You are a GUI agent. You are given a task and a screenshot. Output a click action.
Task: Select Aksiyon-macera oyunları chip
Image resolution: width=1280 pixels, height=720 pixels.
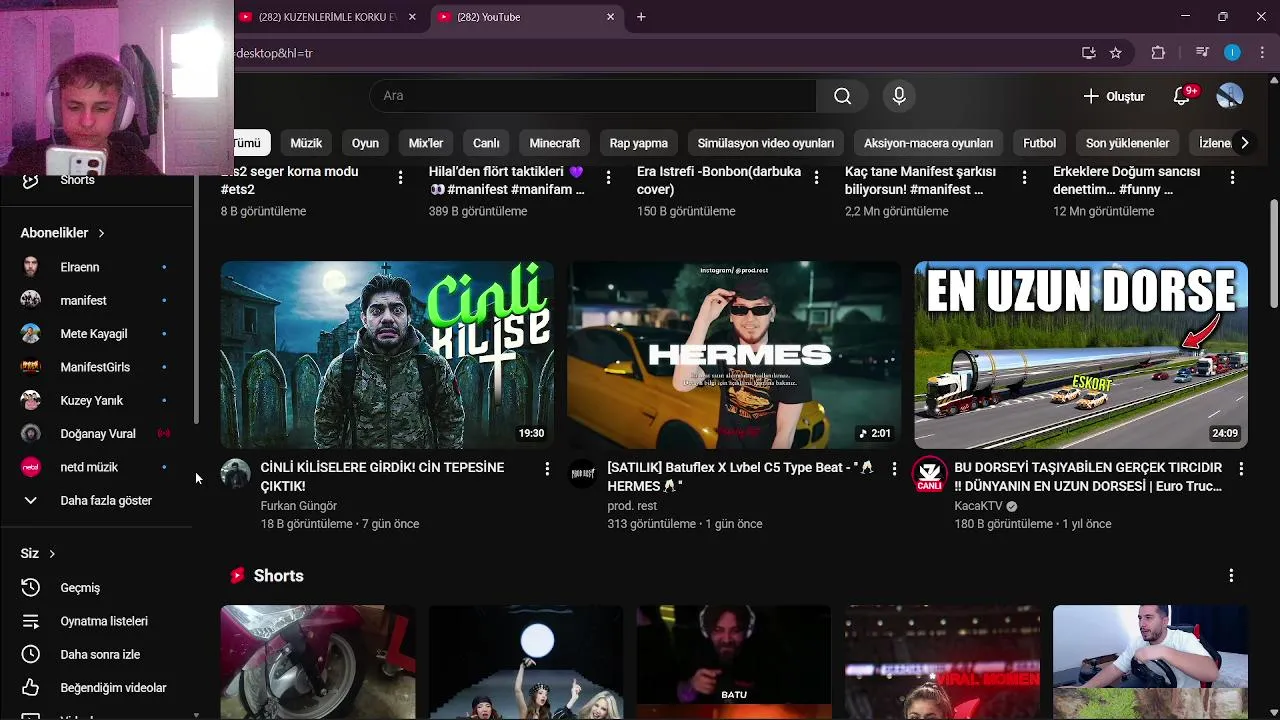[x=929, y=143]
